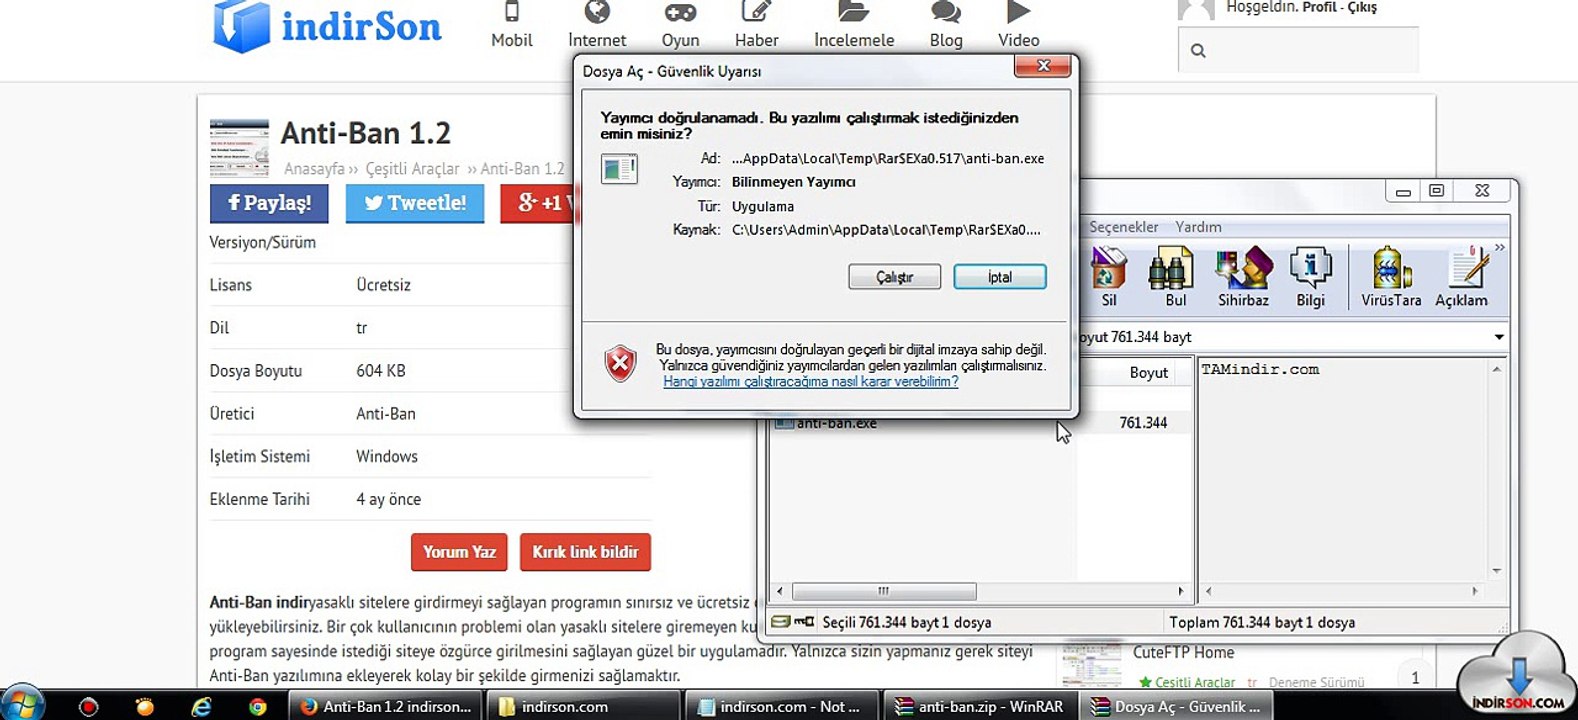1578x720 pixels.
Task: Click the application file icon in dialog
Action: point(619,168)
